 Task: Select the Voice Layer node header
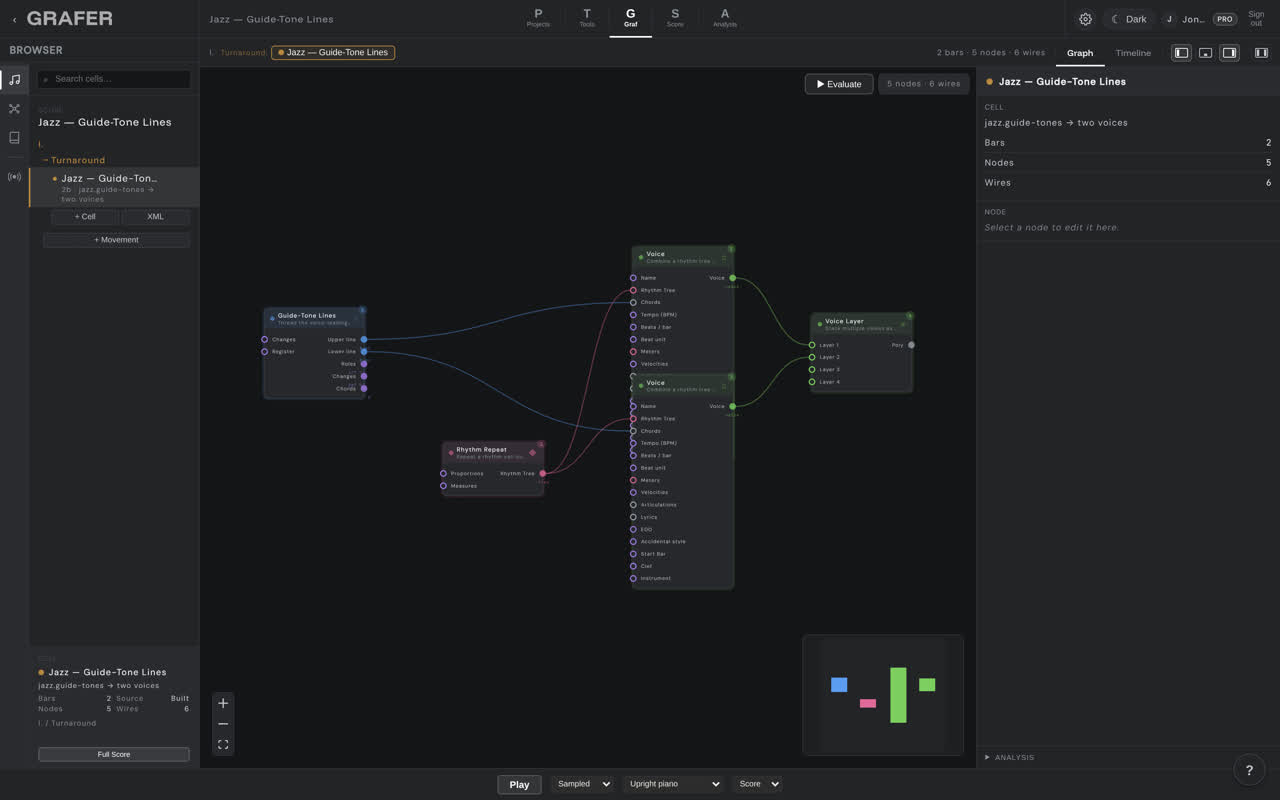[861, 324]
